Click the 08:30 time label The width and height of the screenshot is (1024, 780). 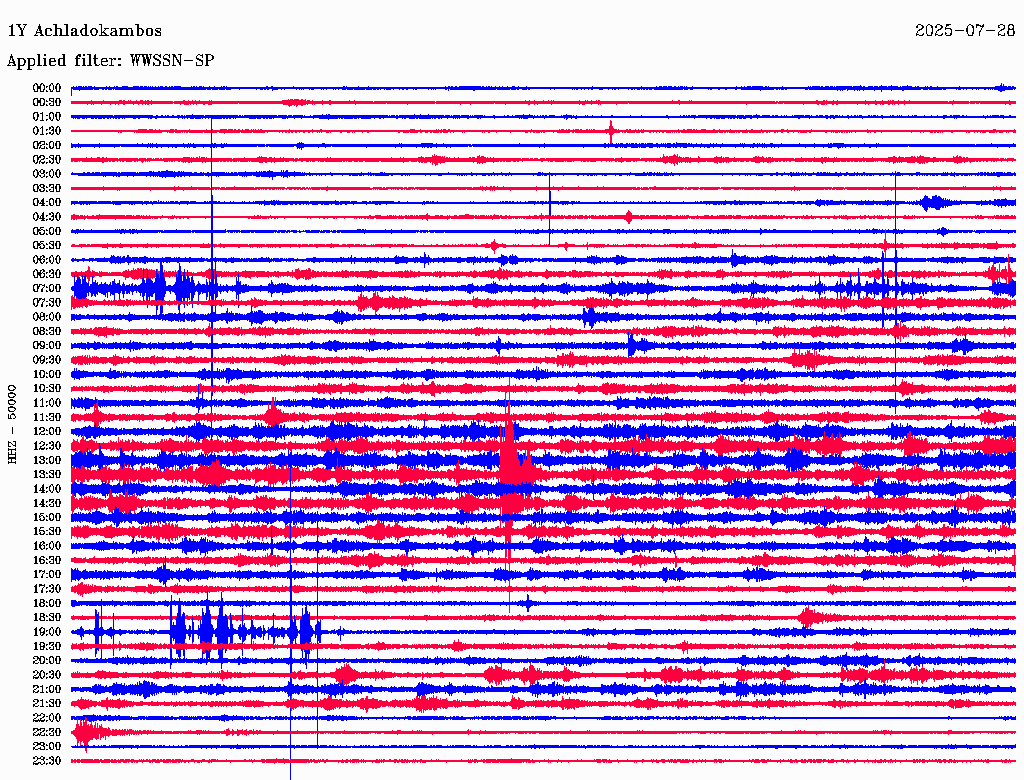click(x=47, y=331)
